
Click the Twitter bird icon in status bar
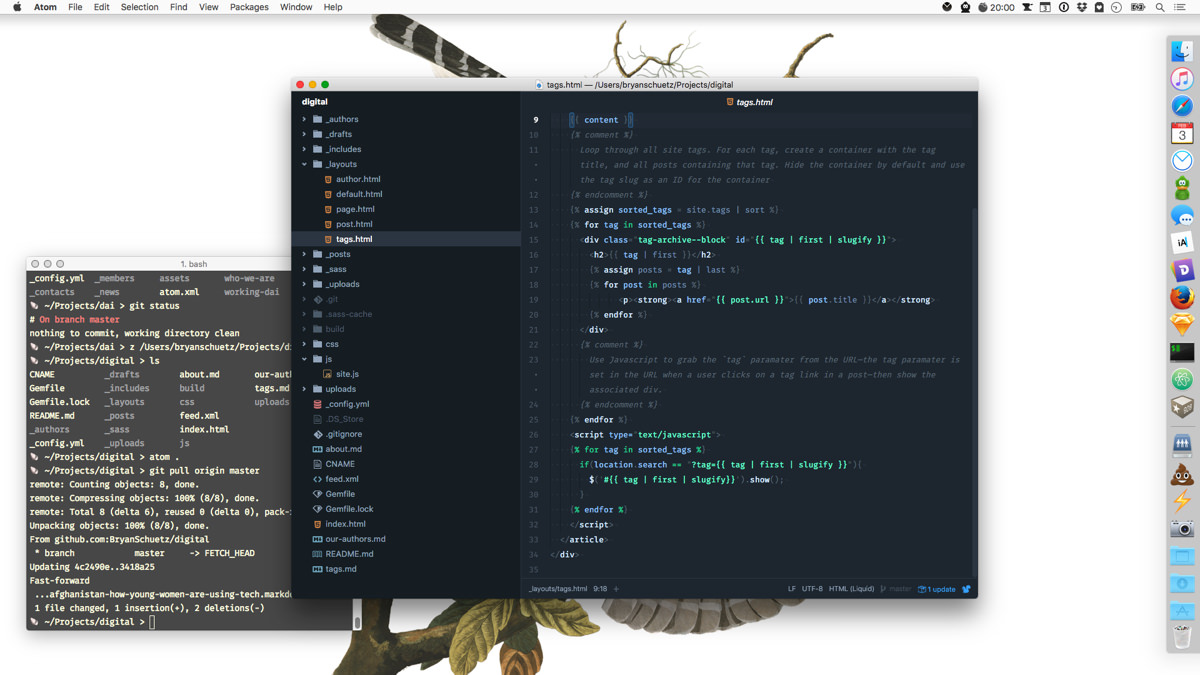point(966,589)
